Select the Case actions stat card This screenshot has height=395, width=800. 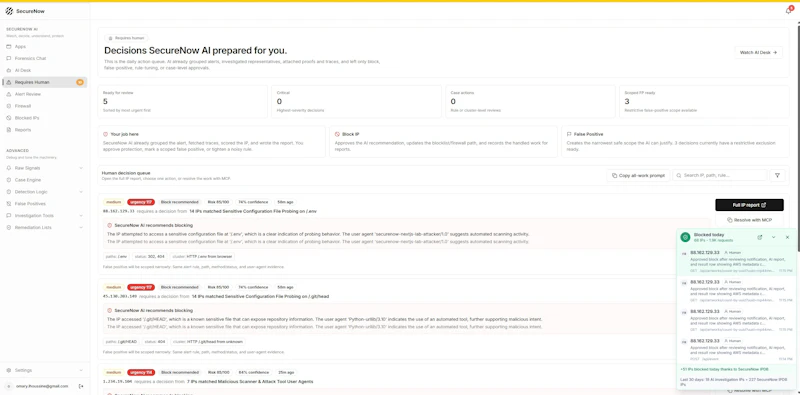[530, 102]
